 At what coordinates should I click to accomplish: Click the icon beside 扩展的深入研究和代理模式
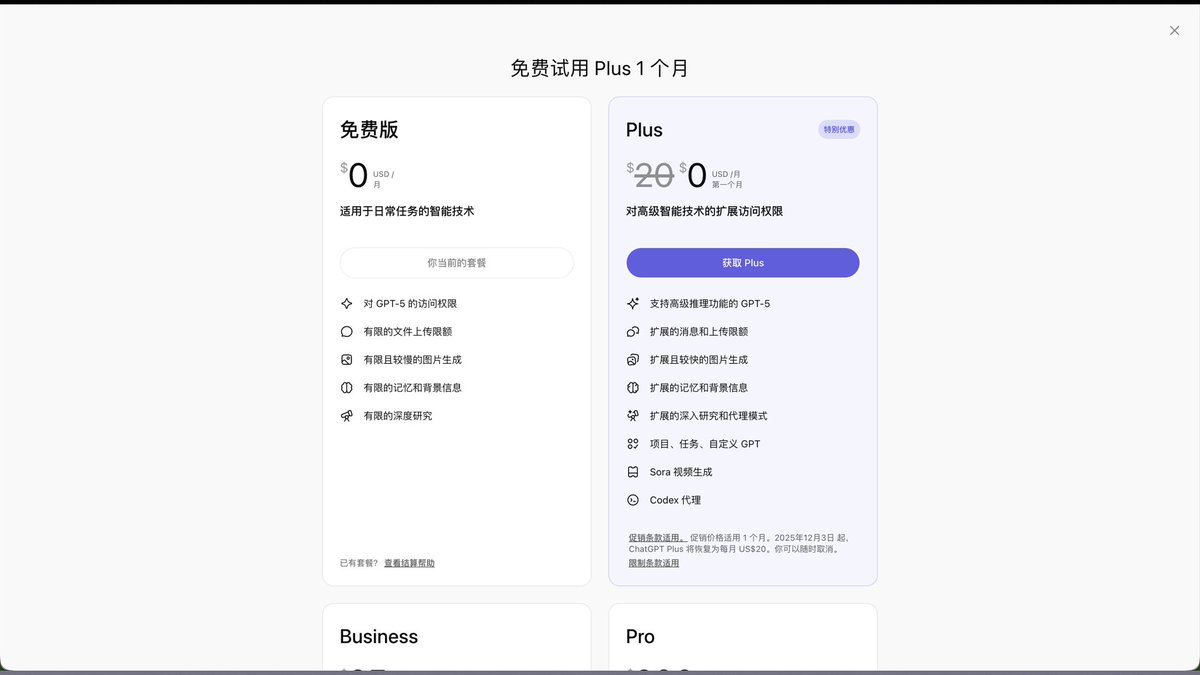click(x=633, y=415)
